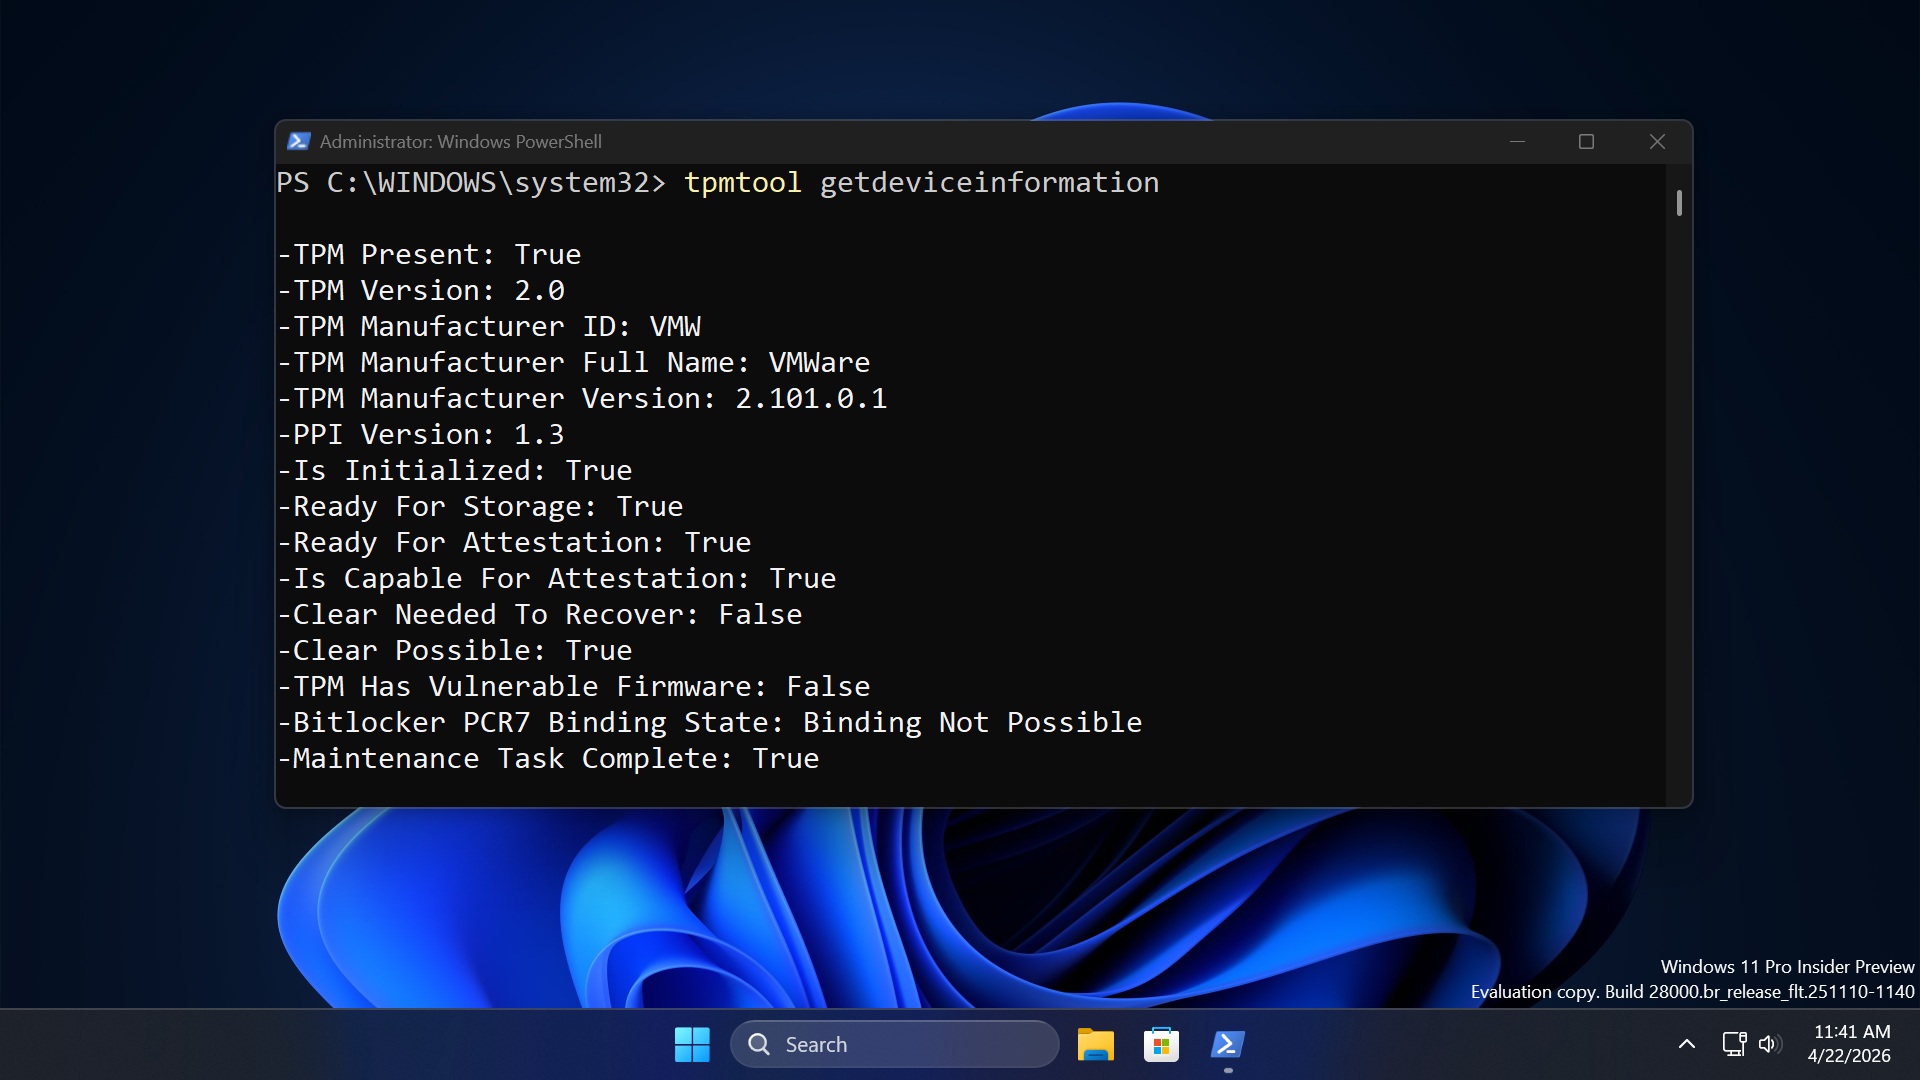Close the PowerShell window
The width and height of the screenshot is (1920, 1080).
pos(1657,141)
